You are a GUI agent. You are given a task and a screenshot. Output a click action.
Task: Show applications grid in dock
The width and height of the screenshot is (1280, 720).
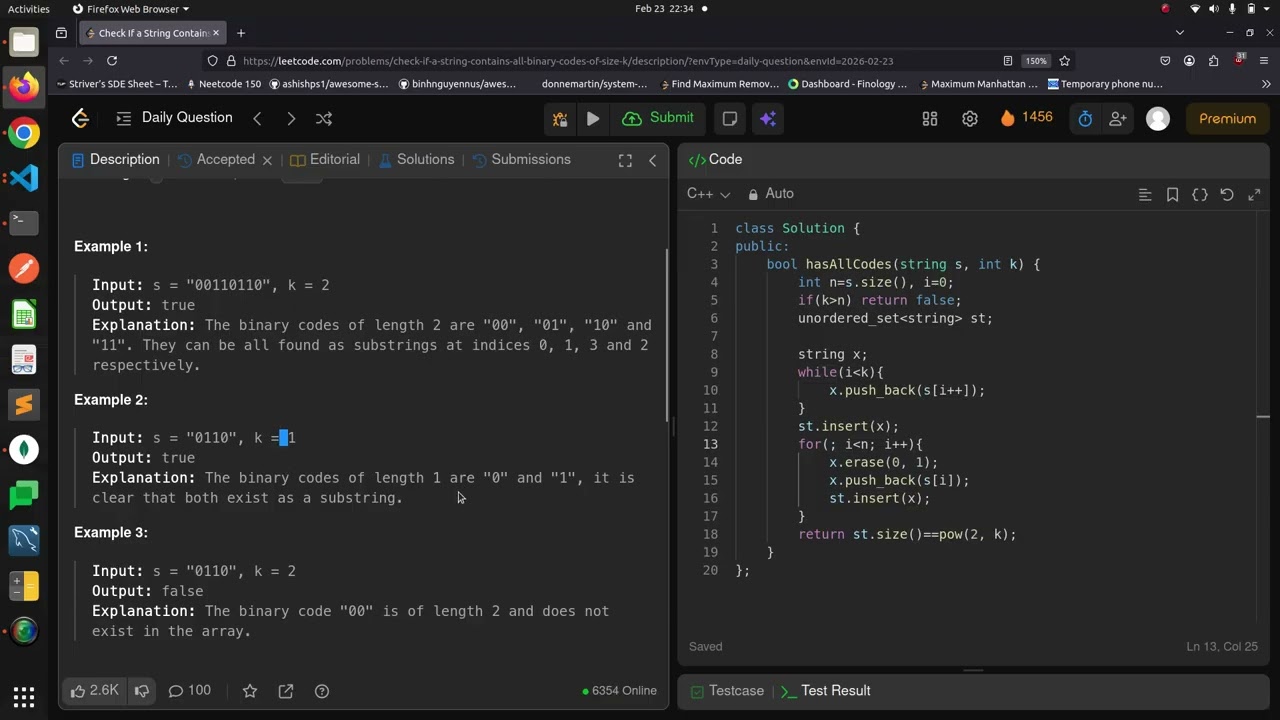coord(24,697)
